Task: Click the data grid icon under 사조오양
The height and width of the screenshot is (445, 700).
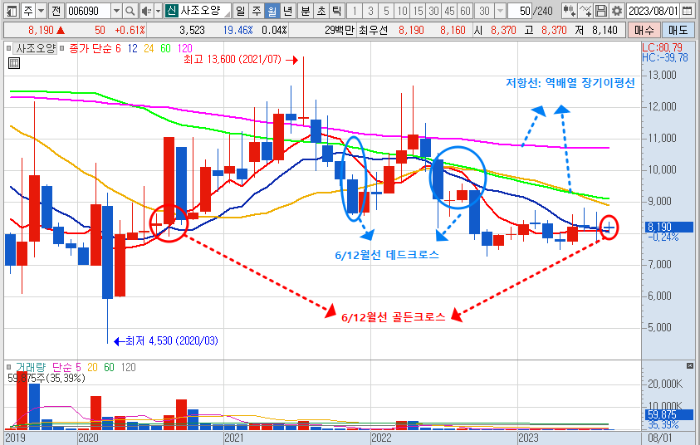Action: tap(14, 63)
